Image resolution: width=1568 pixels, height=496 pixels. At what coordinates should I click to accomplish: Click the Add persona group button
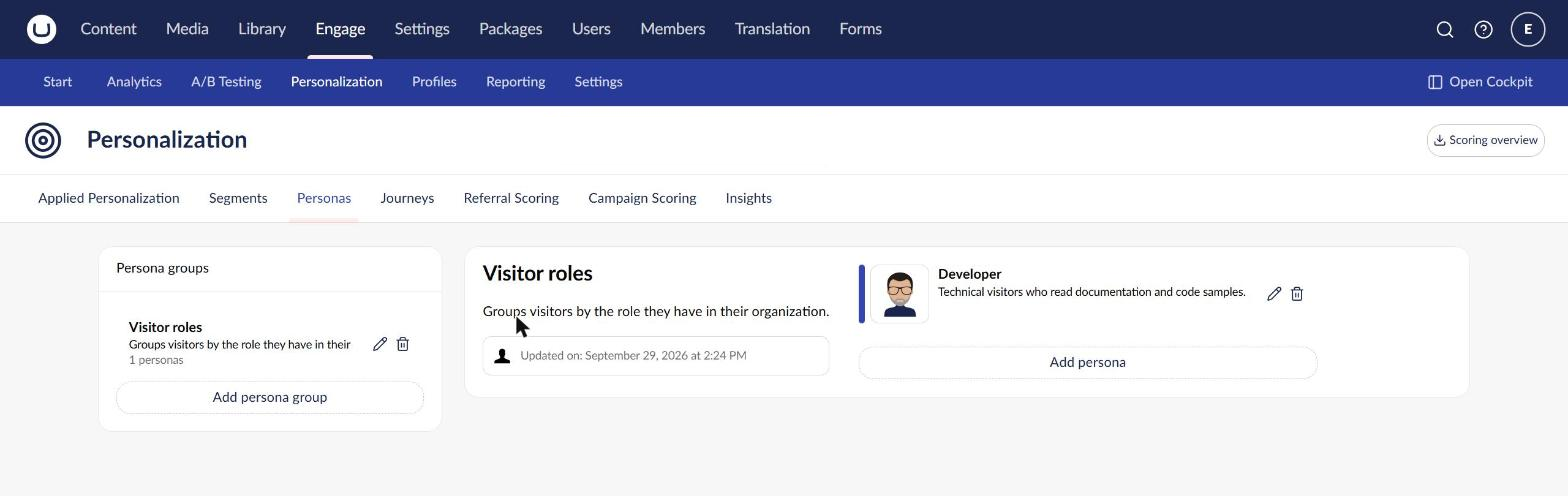coord(270,398)
